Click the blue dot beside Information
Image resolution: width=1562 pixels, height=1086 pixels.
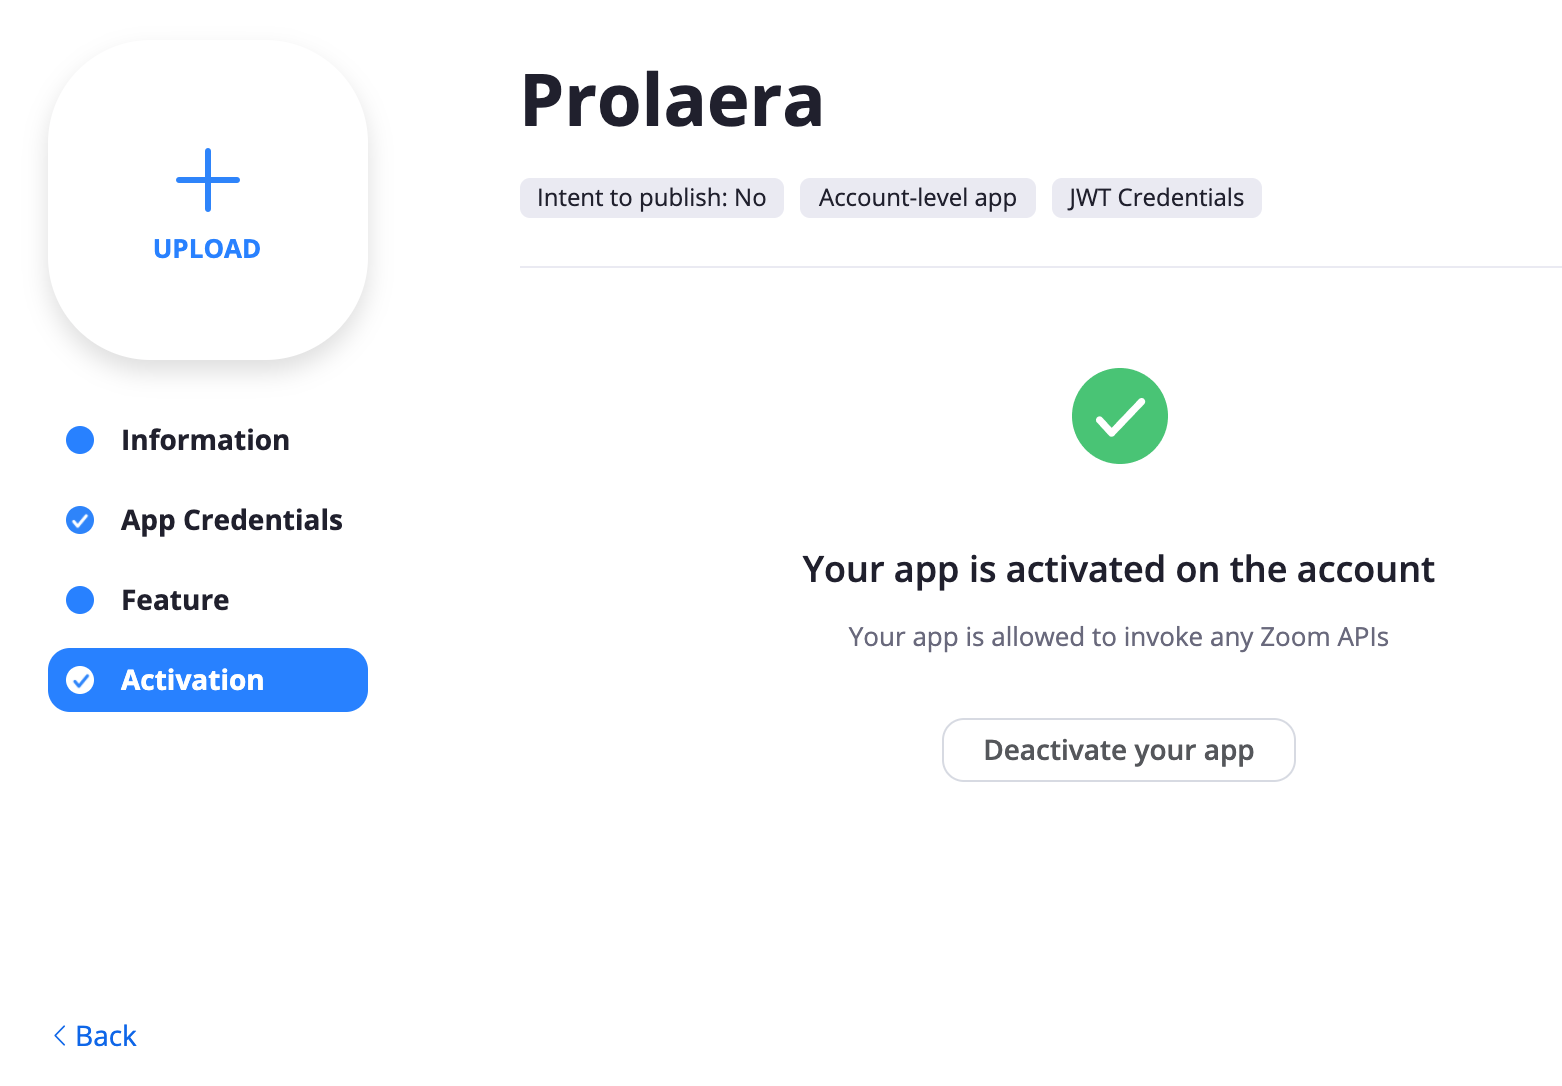pos(80,440)
